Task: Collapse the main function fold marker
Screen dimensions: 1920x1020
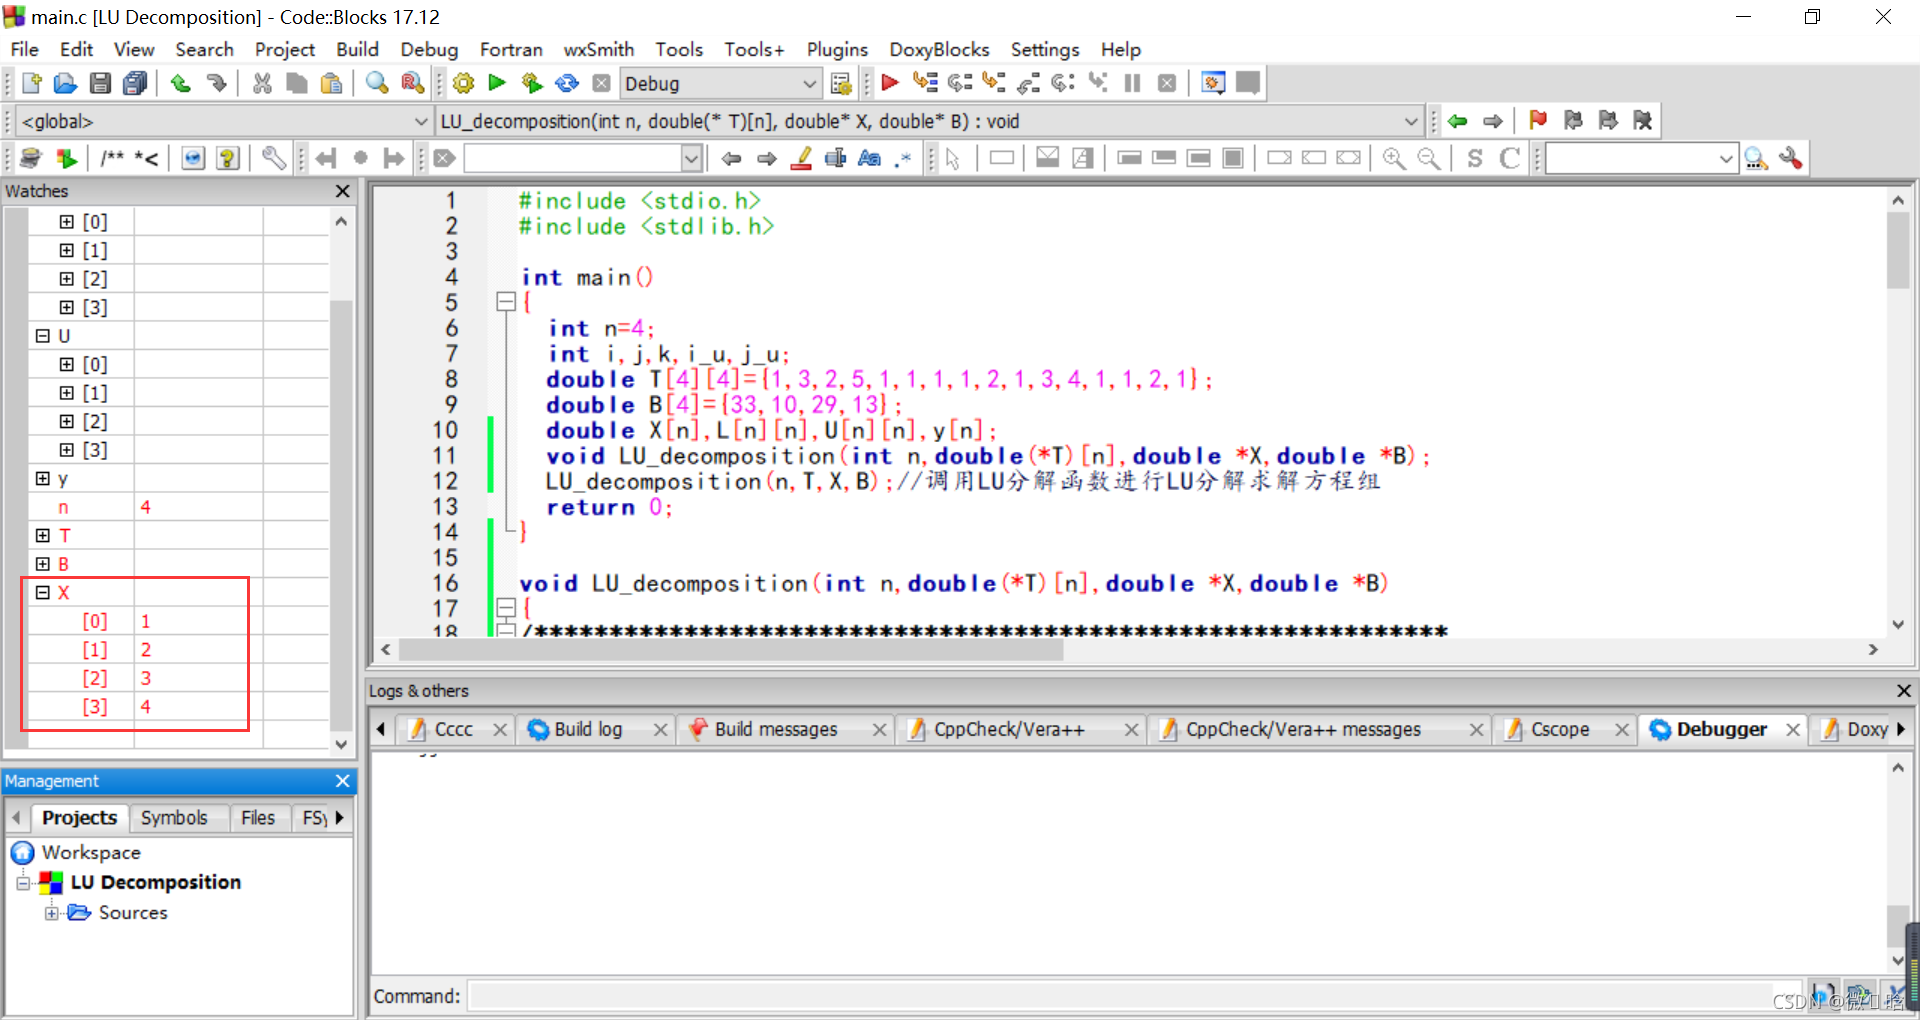Action: coord(506,302)
